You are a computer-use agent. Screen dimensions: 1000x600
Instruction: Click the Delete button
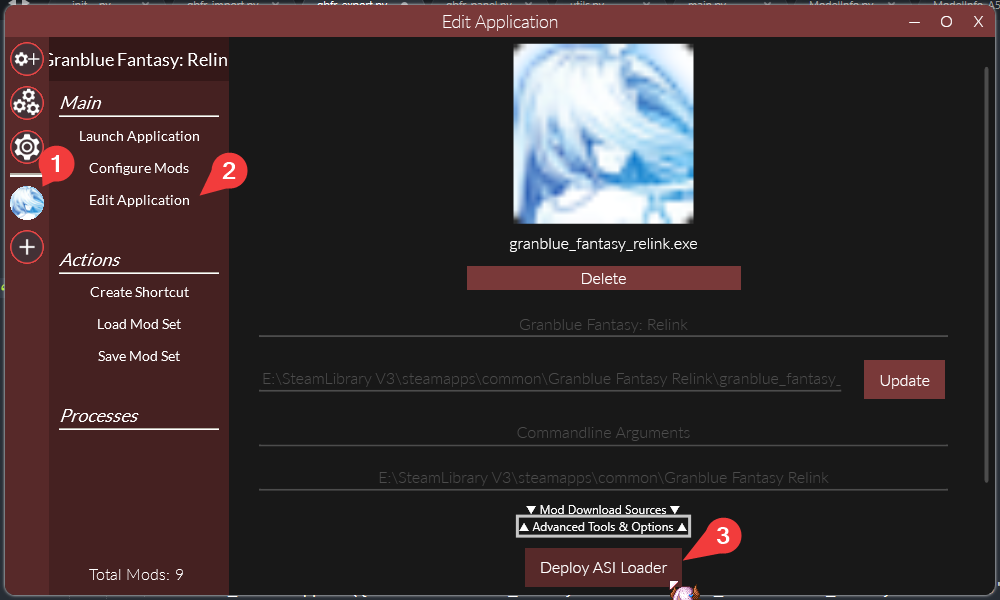point(603,278)
